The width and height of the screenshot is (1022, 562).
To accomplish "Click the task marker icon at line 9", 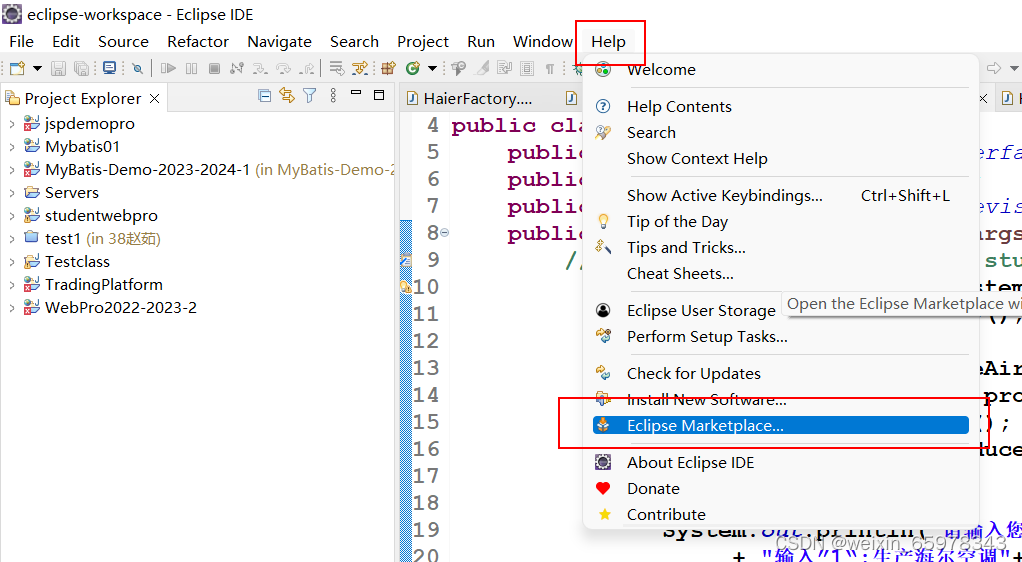I will click(405, 260).
